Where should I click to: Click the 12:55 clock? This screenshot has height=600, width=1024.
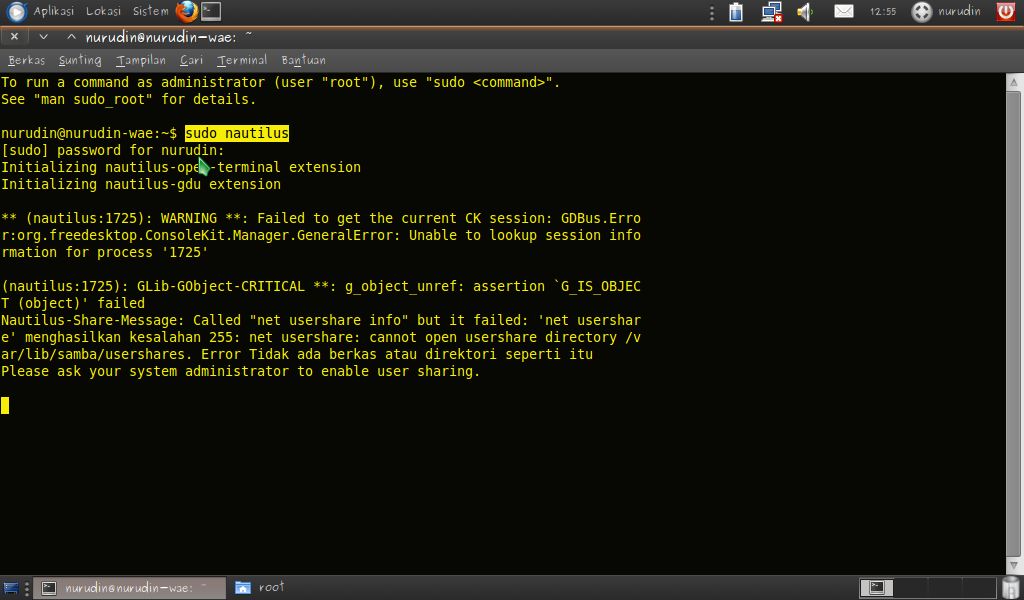coord(883,12)
